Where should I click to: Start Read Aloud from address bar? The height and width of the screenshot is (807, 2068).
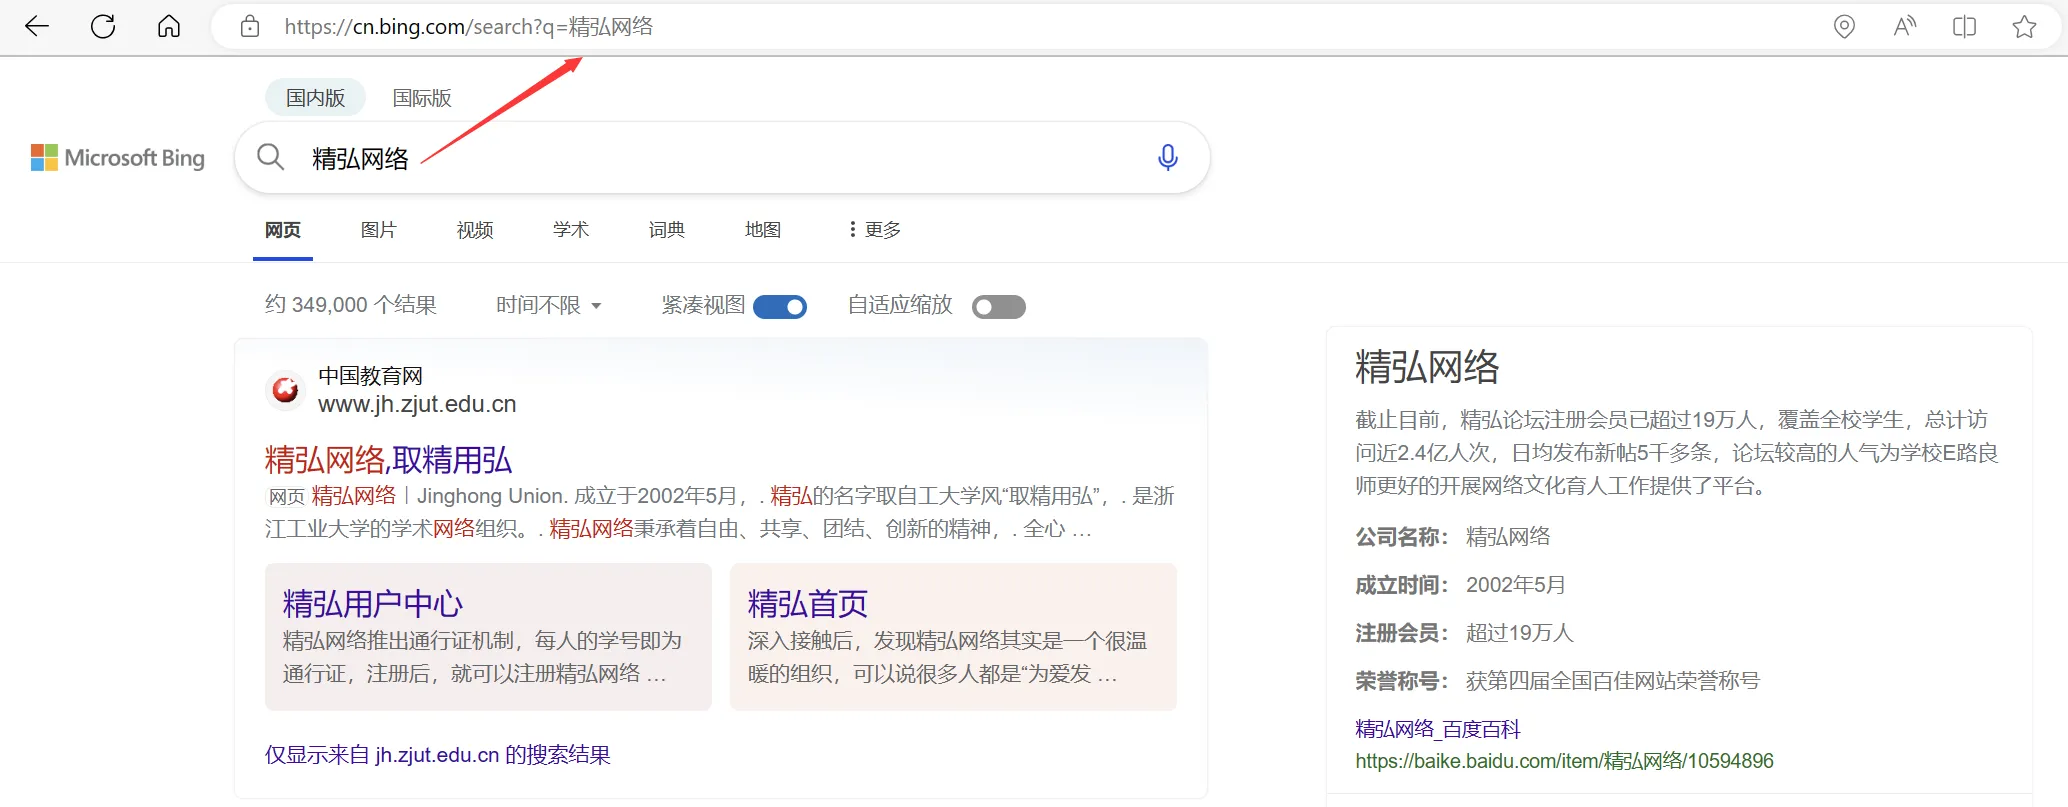pos(1905,27)
